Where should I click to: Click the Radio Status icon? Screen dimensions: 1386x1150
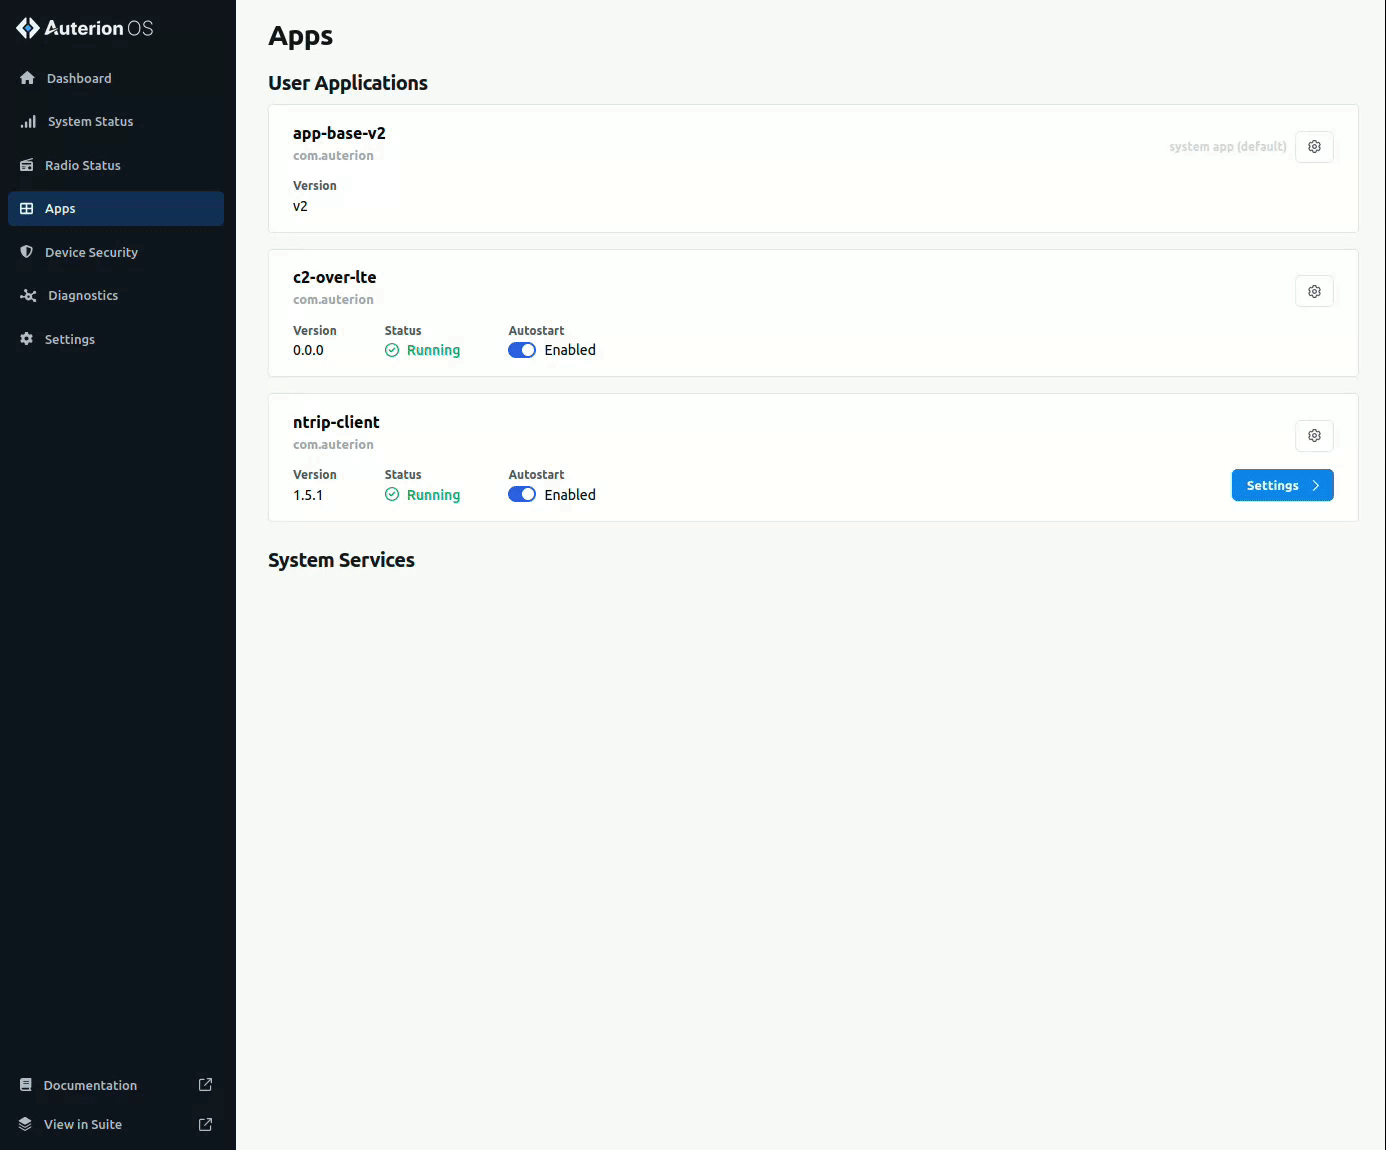(27, 165)
